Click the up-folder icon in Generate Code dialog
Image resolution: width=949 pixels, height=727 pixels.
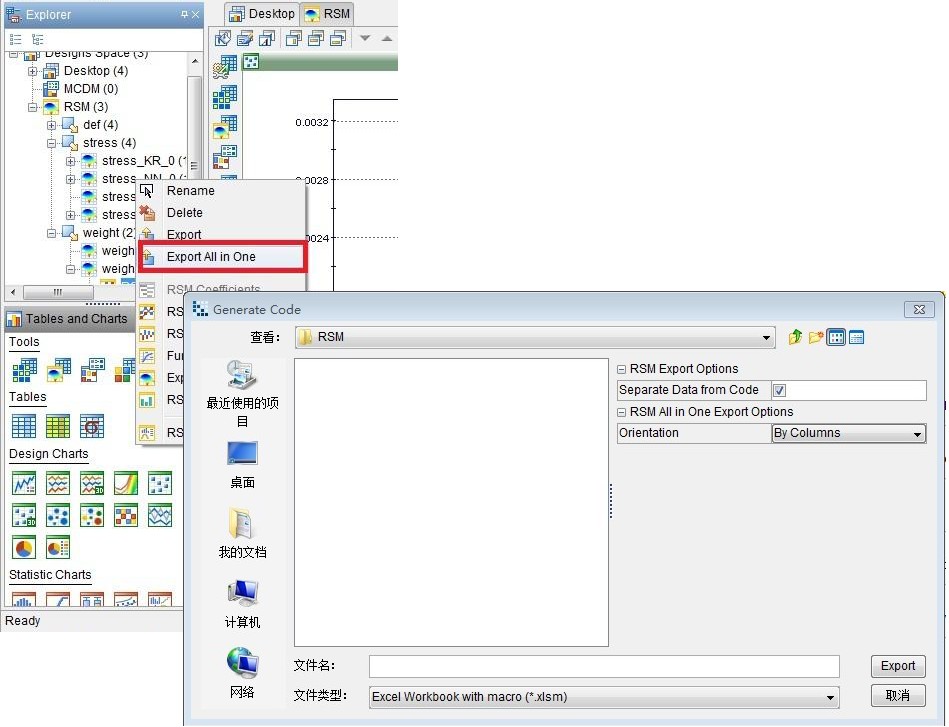(795, 337)
